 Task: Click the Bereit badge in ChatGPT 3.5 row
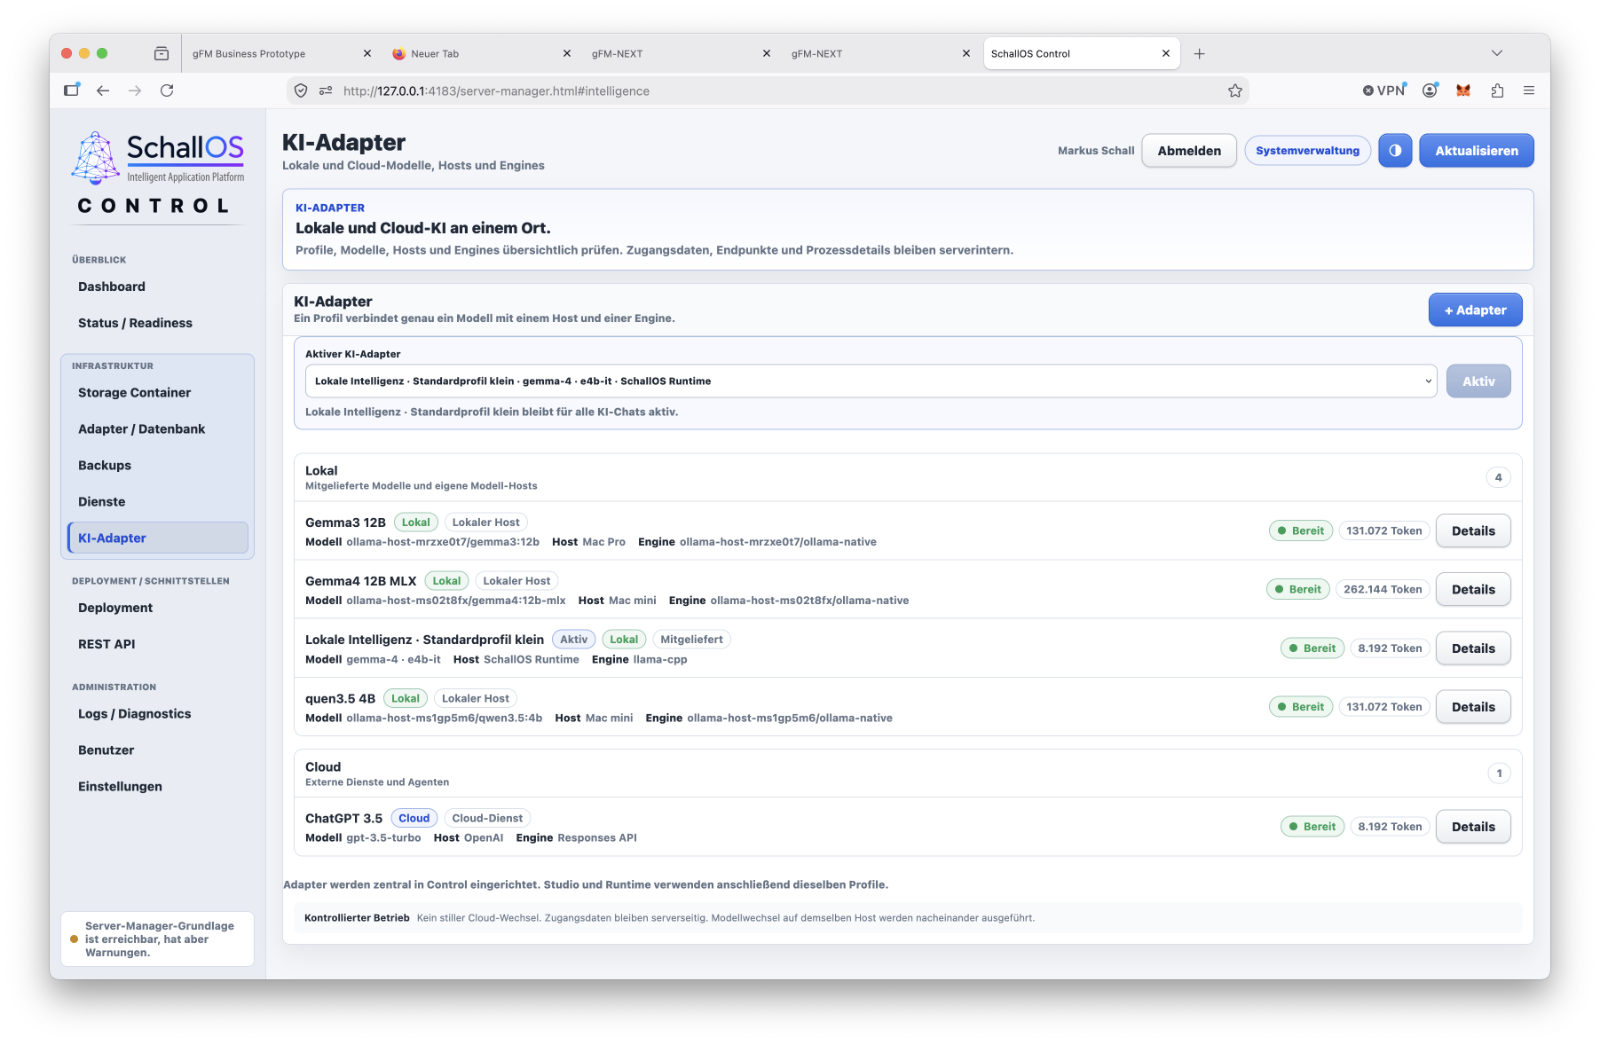coord(1312,827)
